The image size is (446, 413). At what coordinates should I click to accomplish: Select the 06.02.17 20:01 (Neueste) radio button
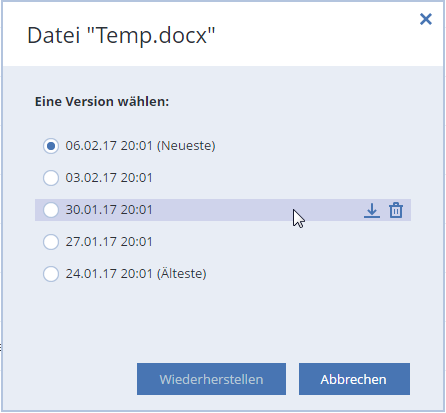(51, 146)
